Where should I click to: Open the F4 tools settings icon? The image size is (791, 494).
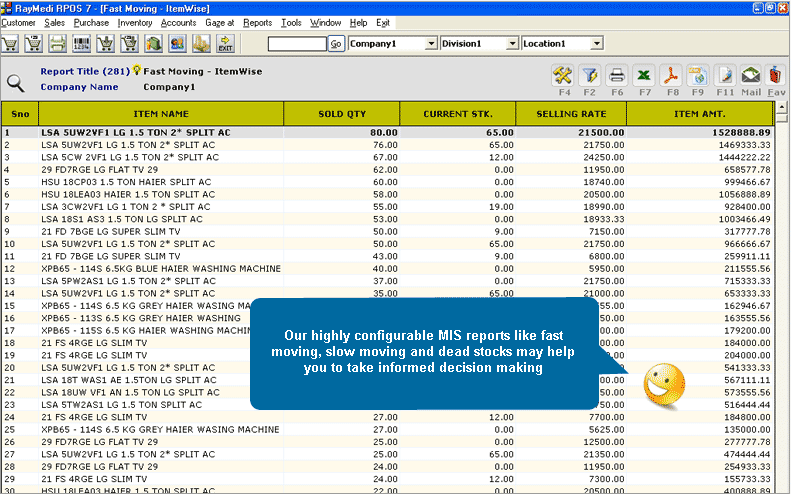click(x=563, y=76)
